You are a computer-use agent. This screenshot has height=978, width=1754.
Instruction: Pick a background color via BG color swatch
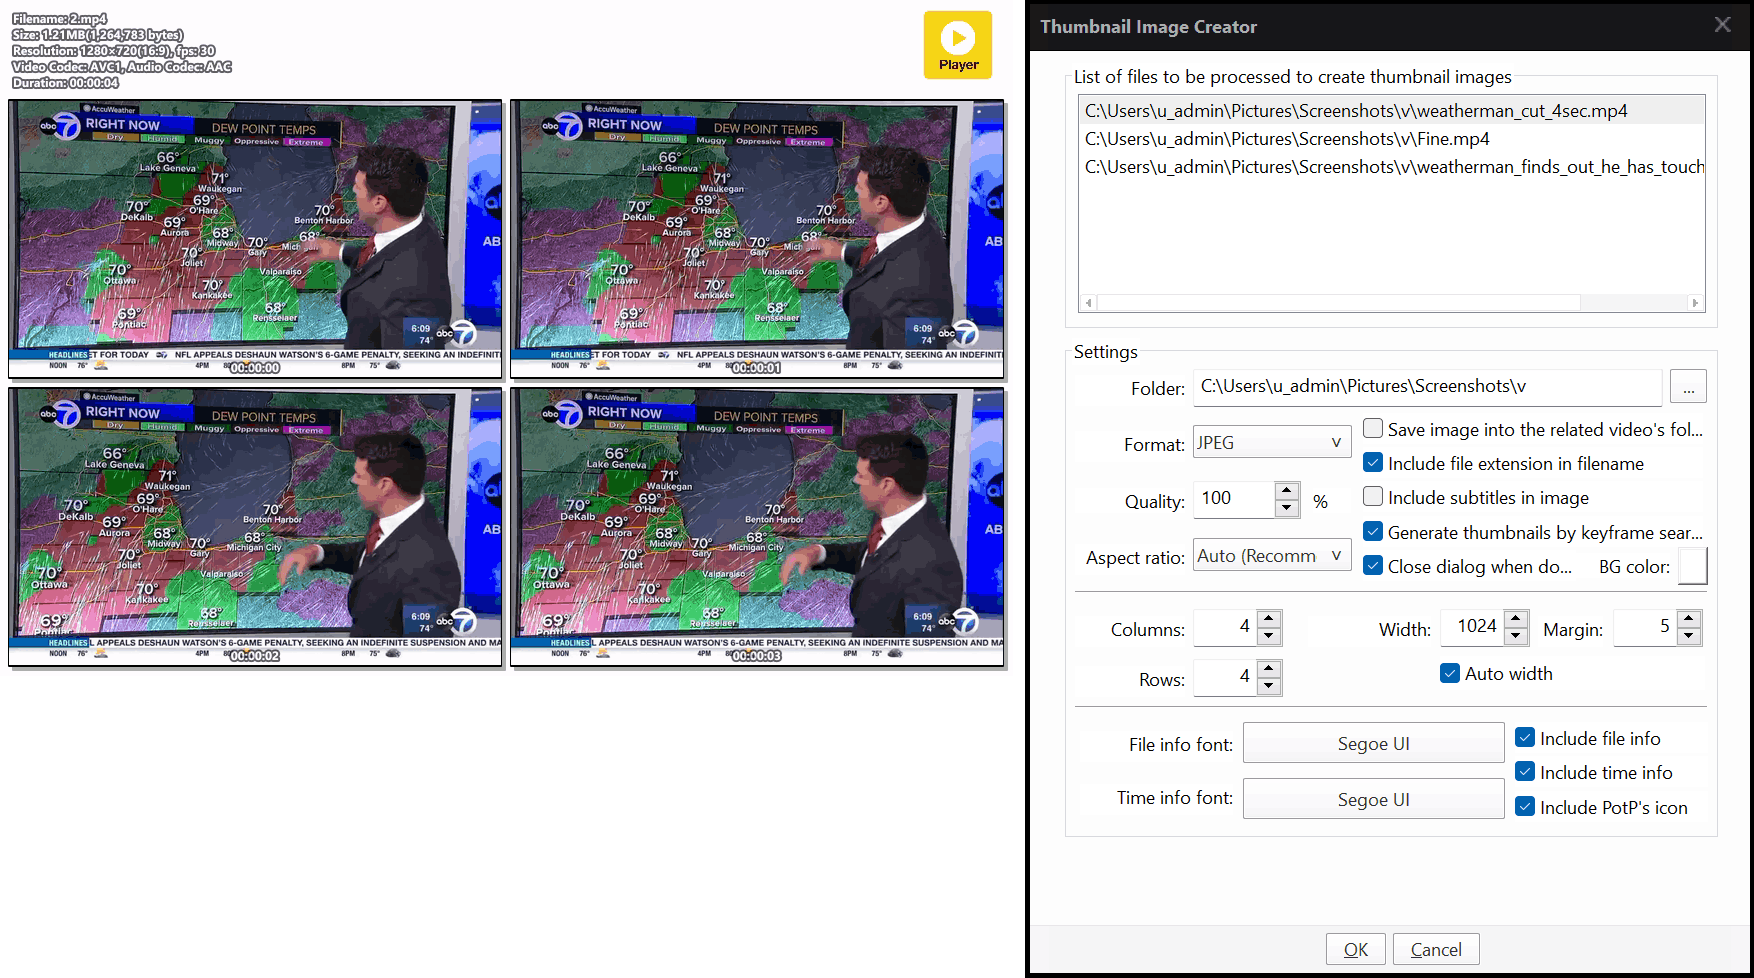click(1692, 566)
